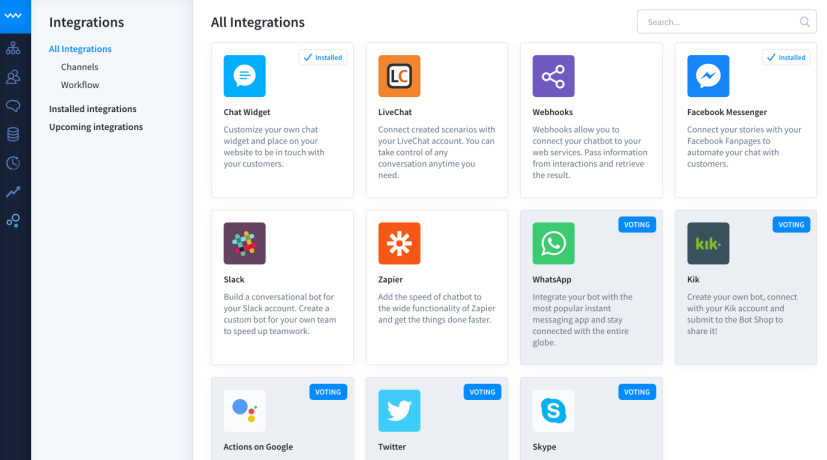This screenshot has height=460, width=827.
Task: Select the integrations bubbles icon in sidebar
Action: 13,221
